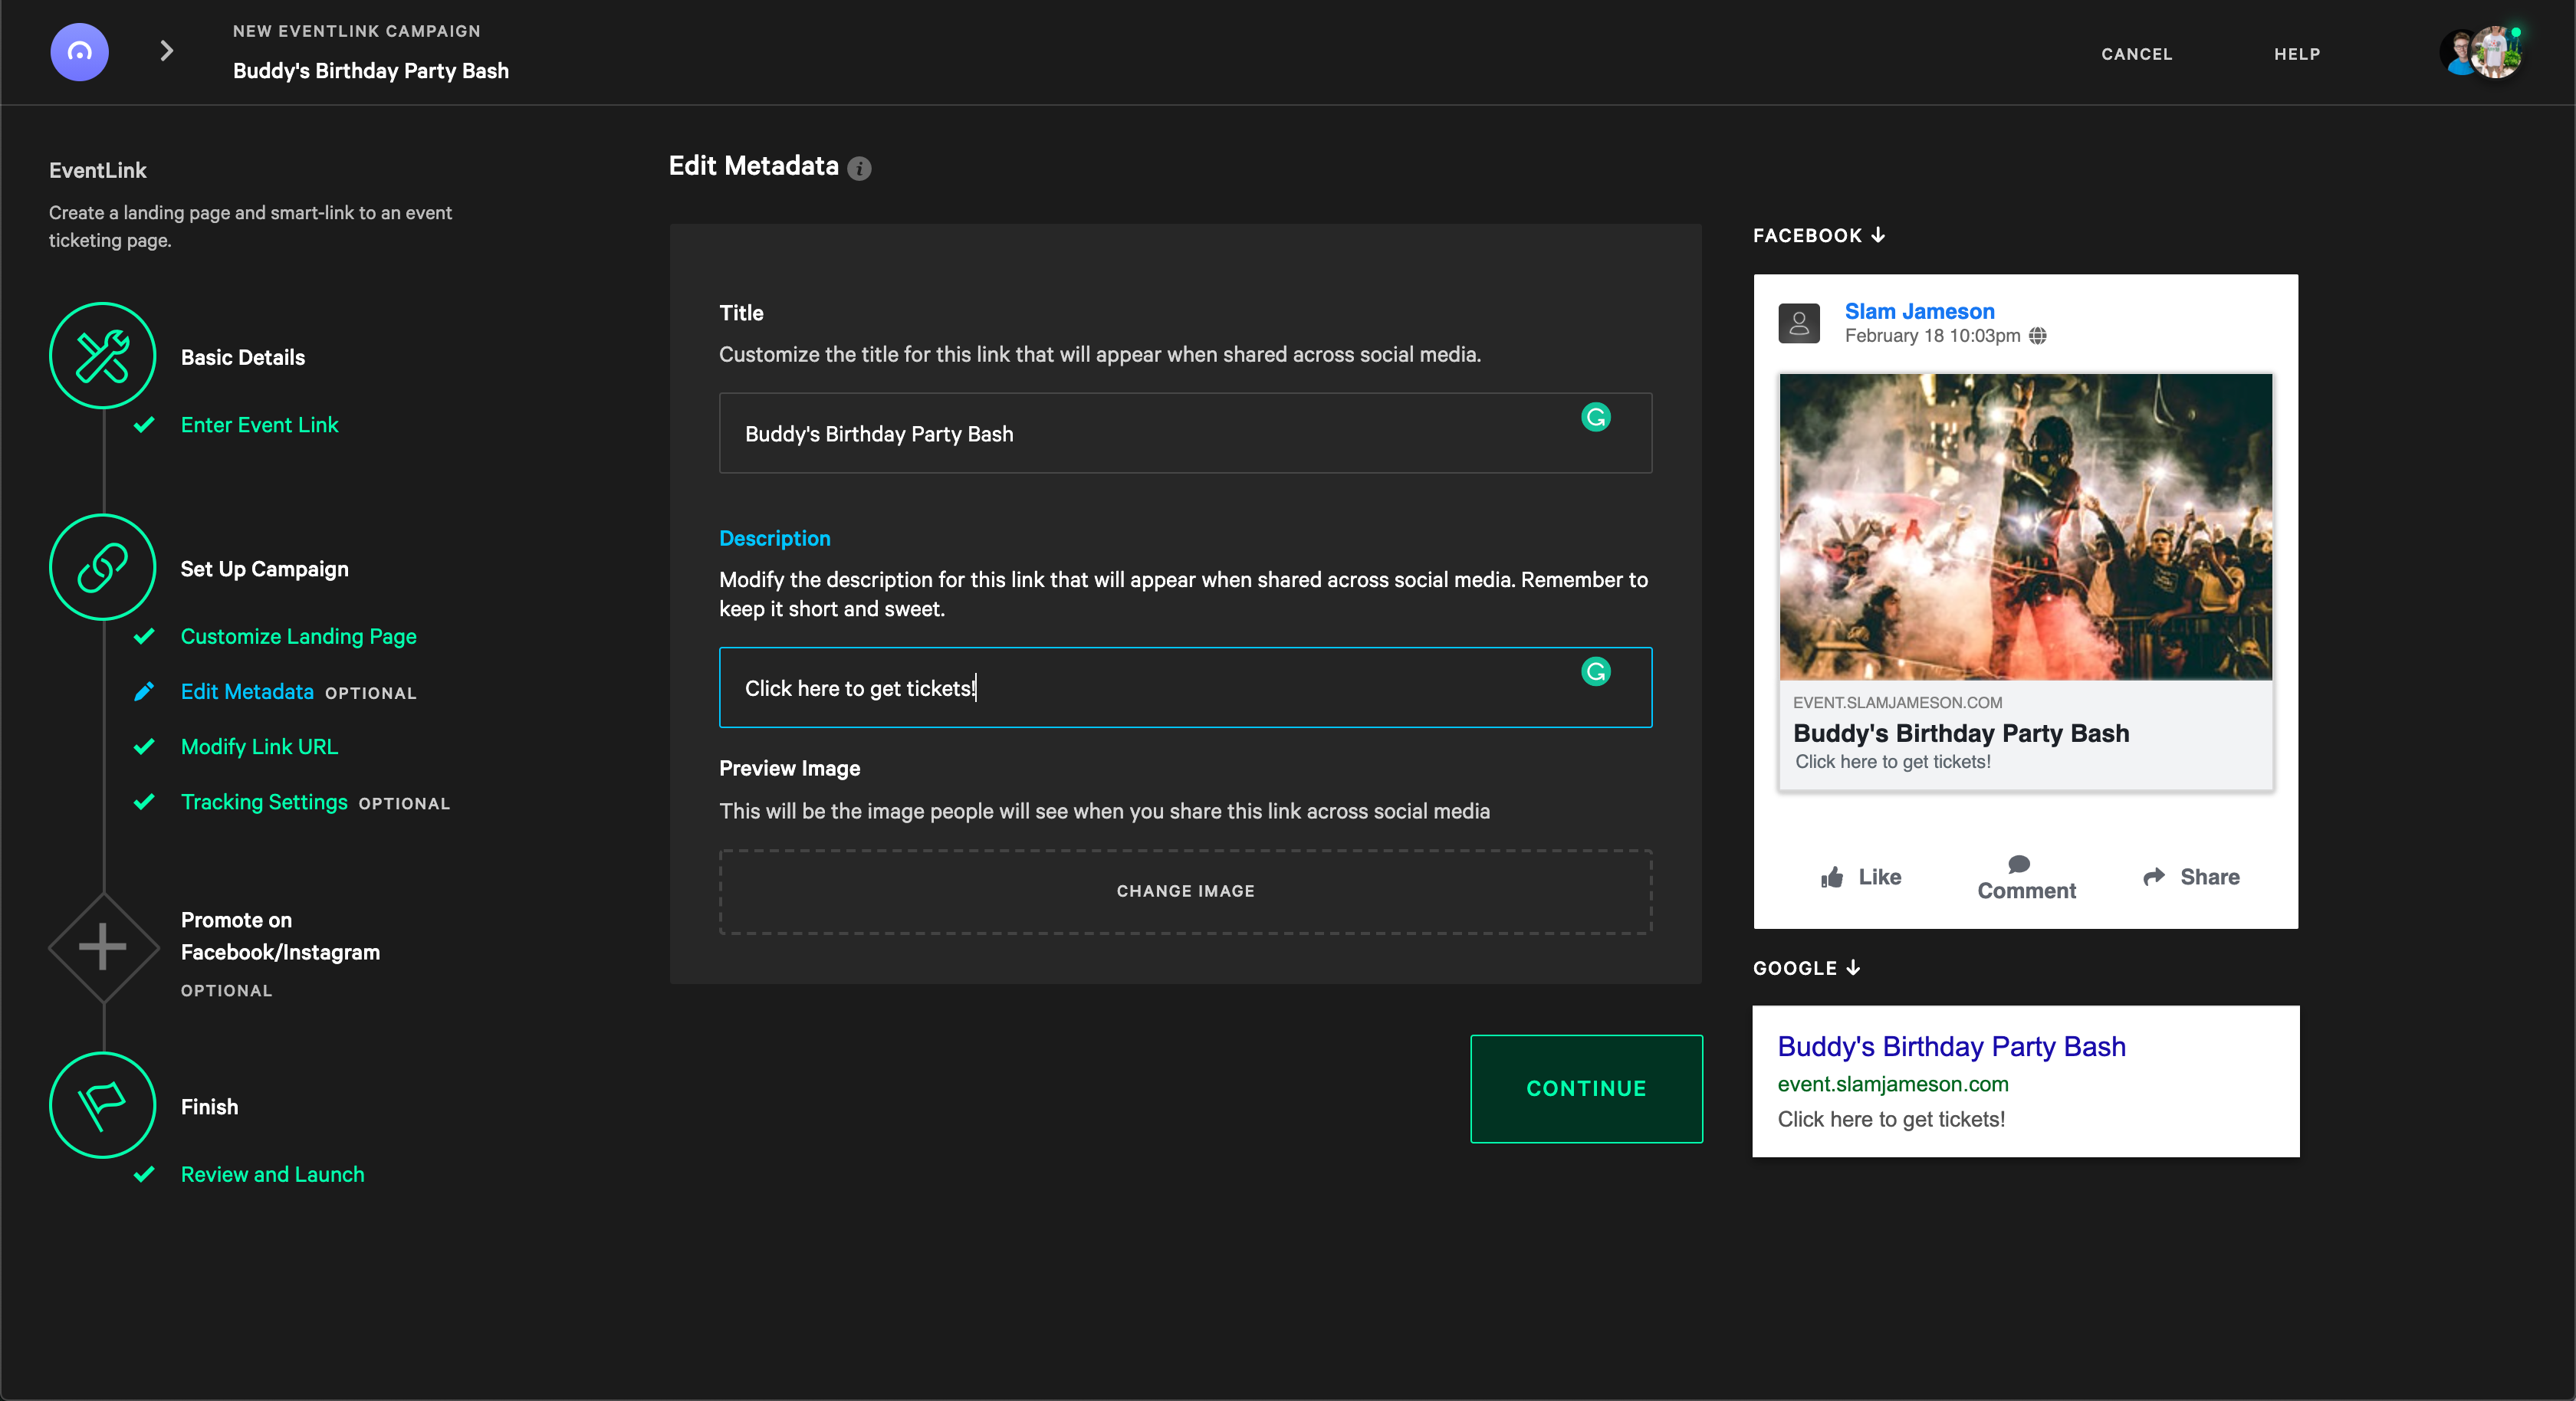
Task: Go to Review and Launch step
Action: pos(272,1174)
